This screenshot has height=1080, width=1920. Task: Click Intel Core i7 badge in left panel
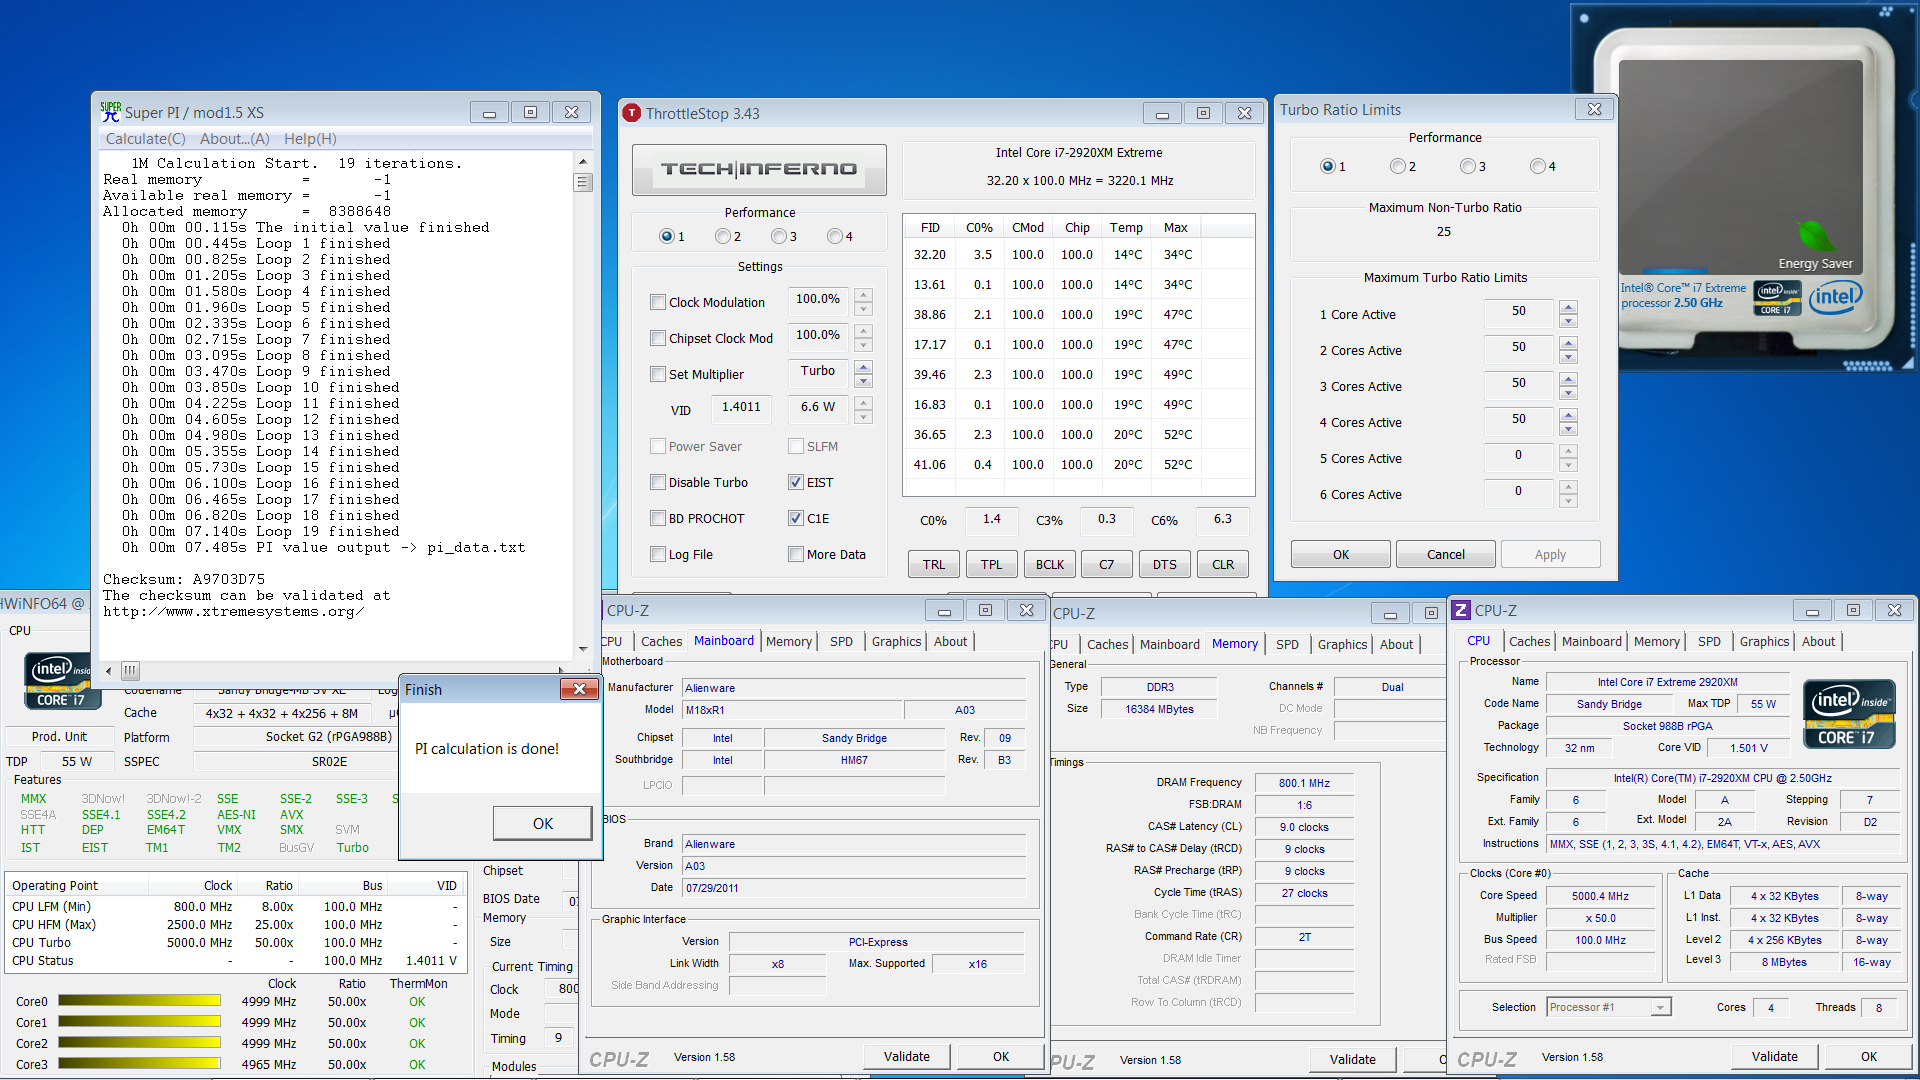[x=61, y=683]
